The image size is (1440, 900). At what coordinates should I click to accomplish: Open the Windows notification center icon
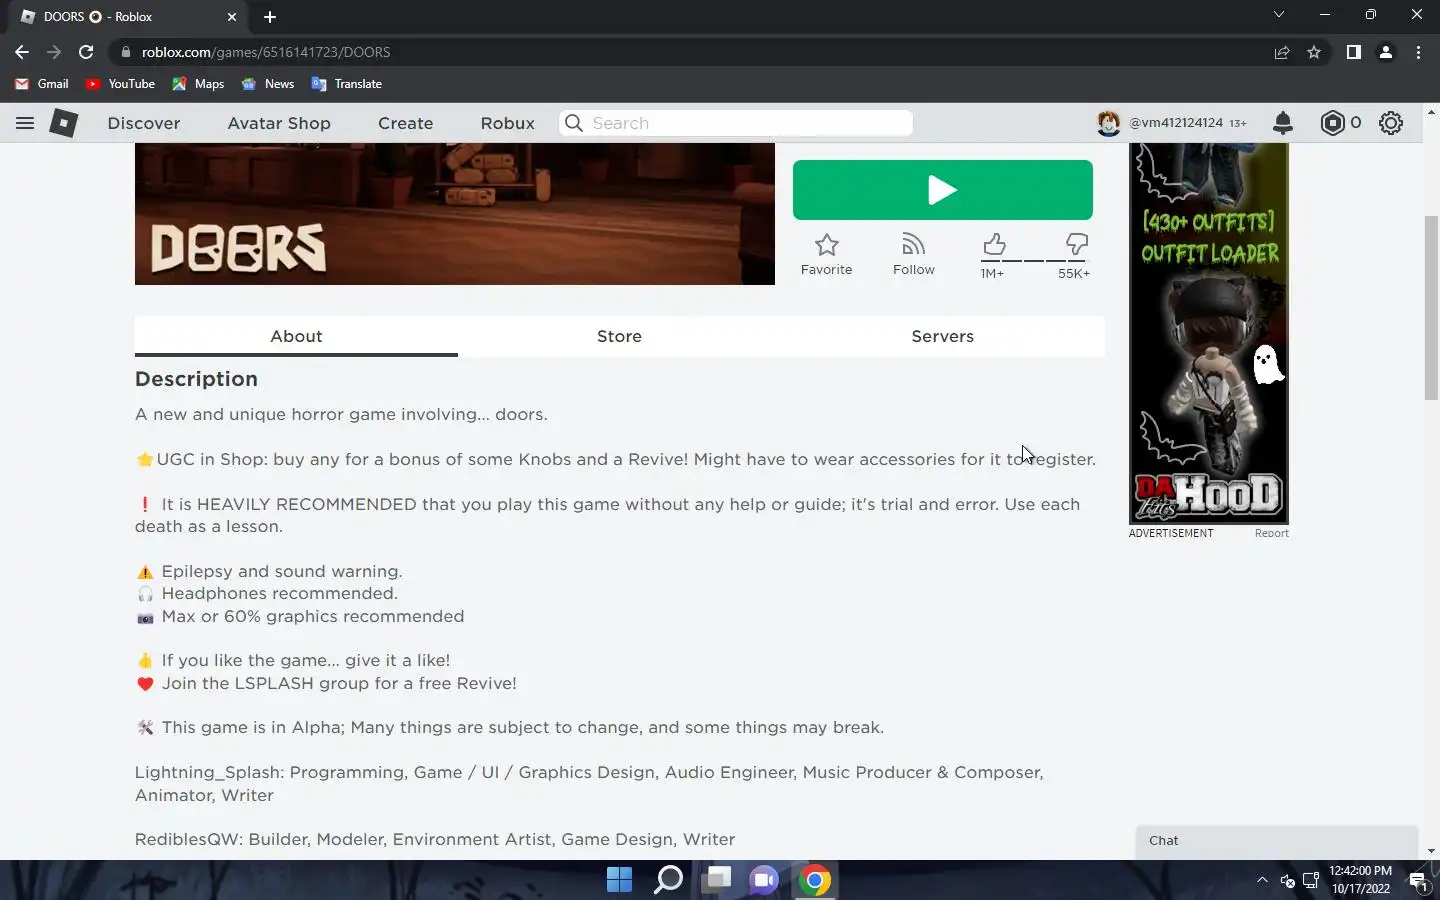(1417, 880)
